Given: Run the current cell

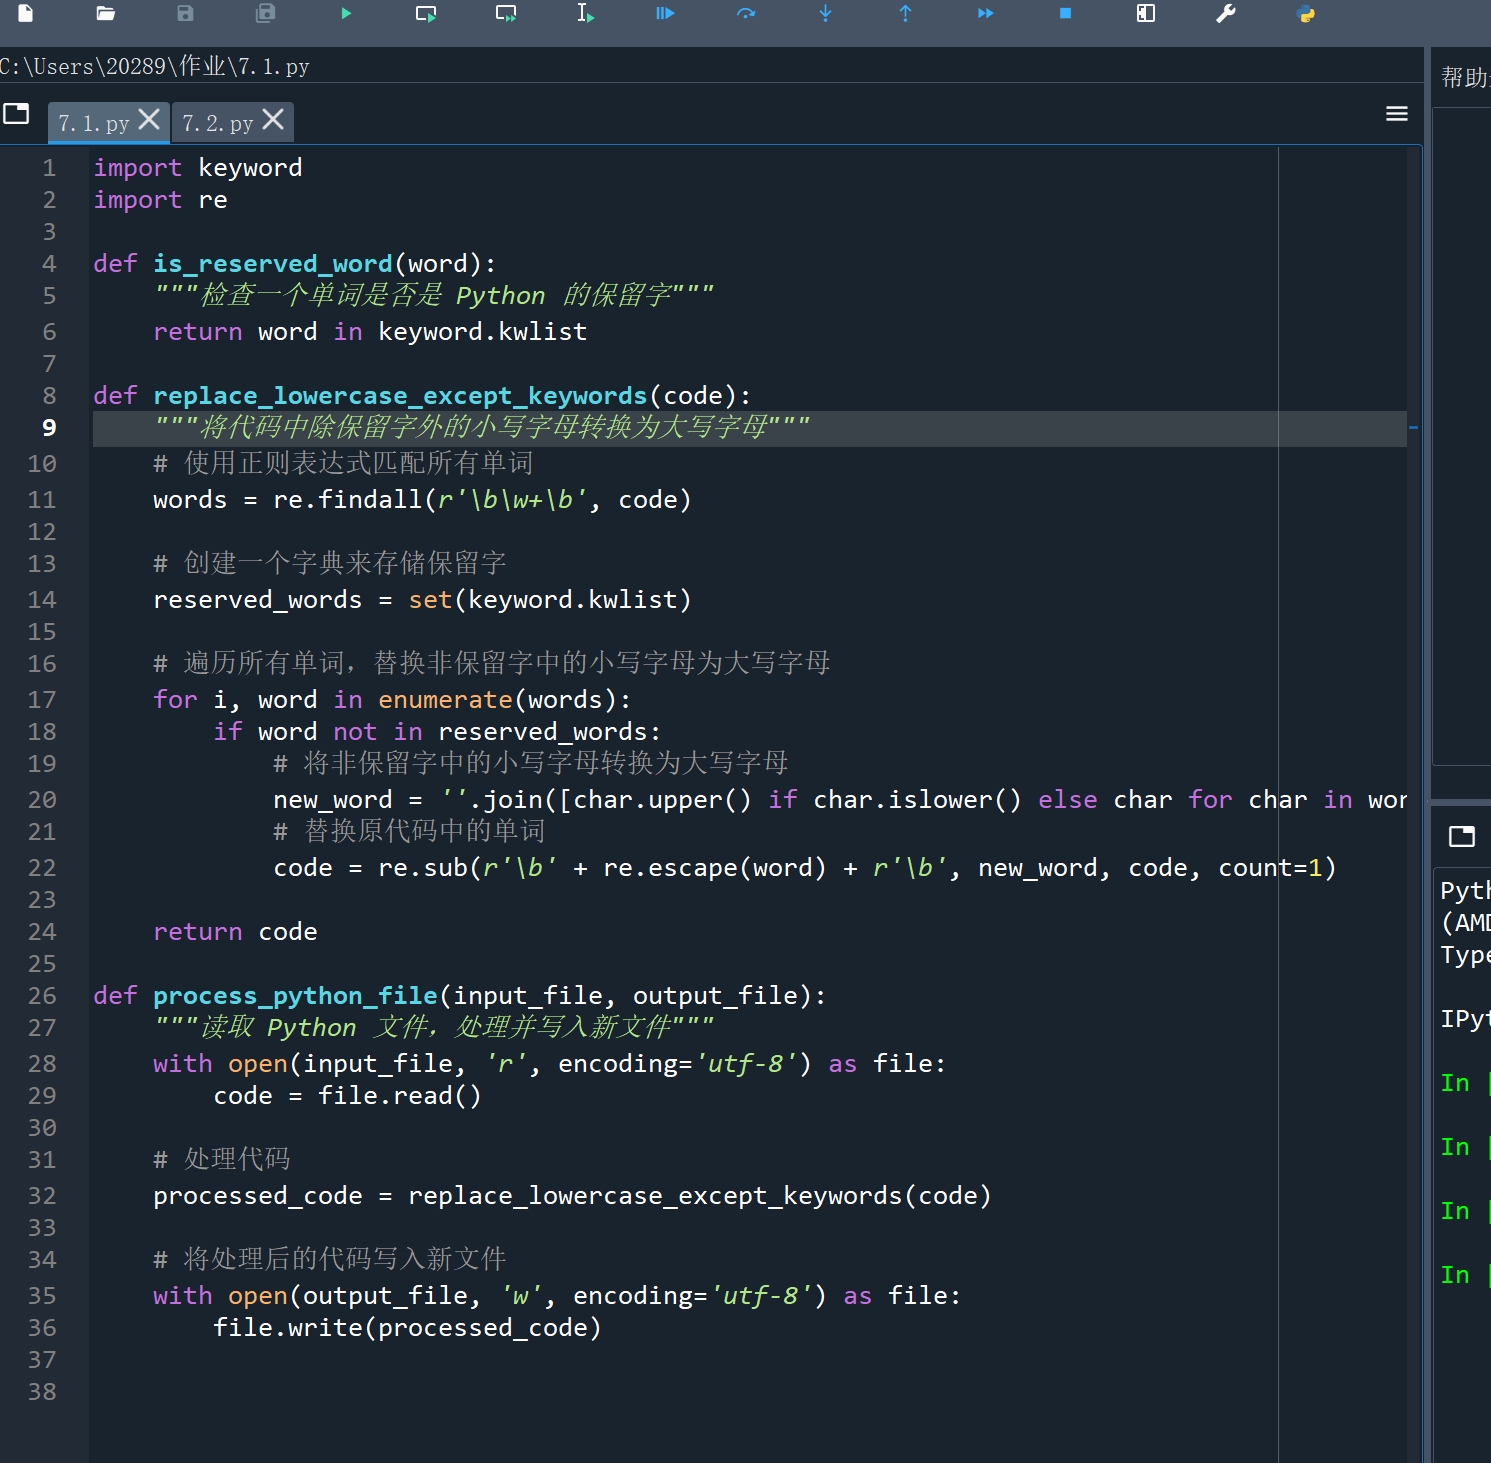Looking at the screenshot, I should coord(426,13).
